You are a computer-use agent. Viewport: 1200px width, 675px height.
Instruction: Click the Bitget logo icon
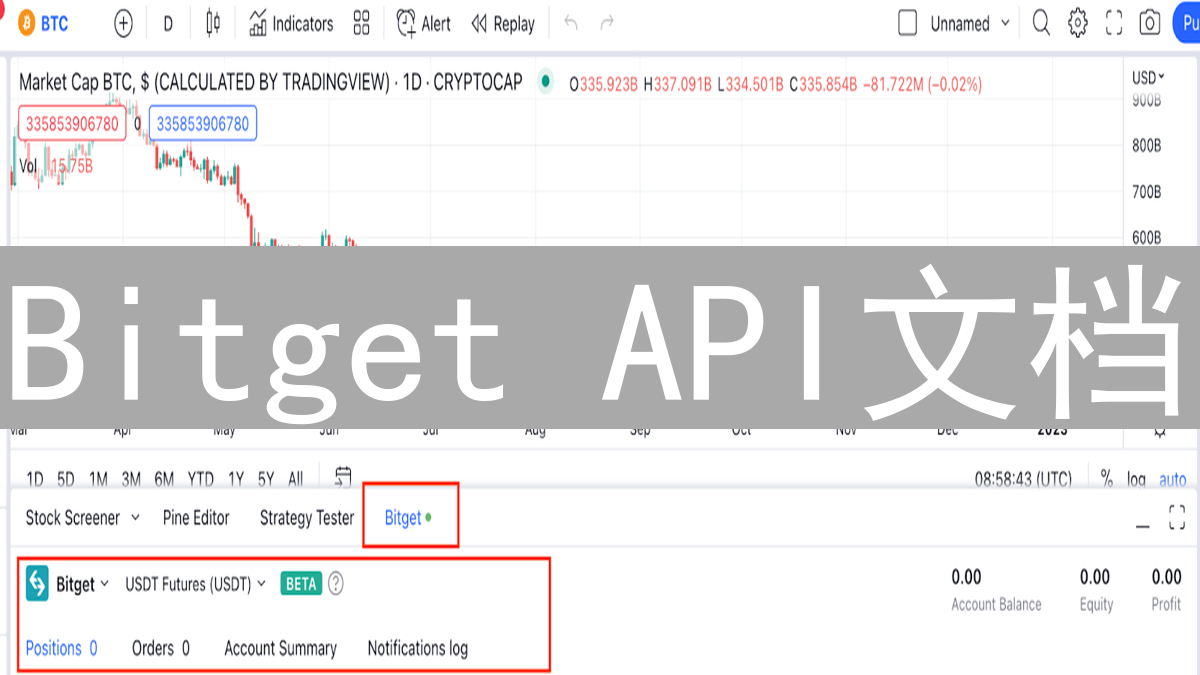pyautogui.click(x=37, y=583)
